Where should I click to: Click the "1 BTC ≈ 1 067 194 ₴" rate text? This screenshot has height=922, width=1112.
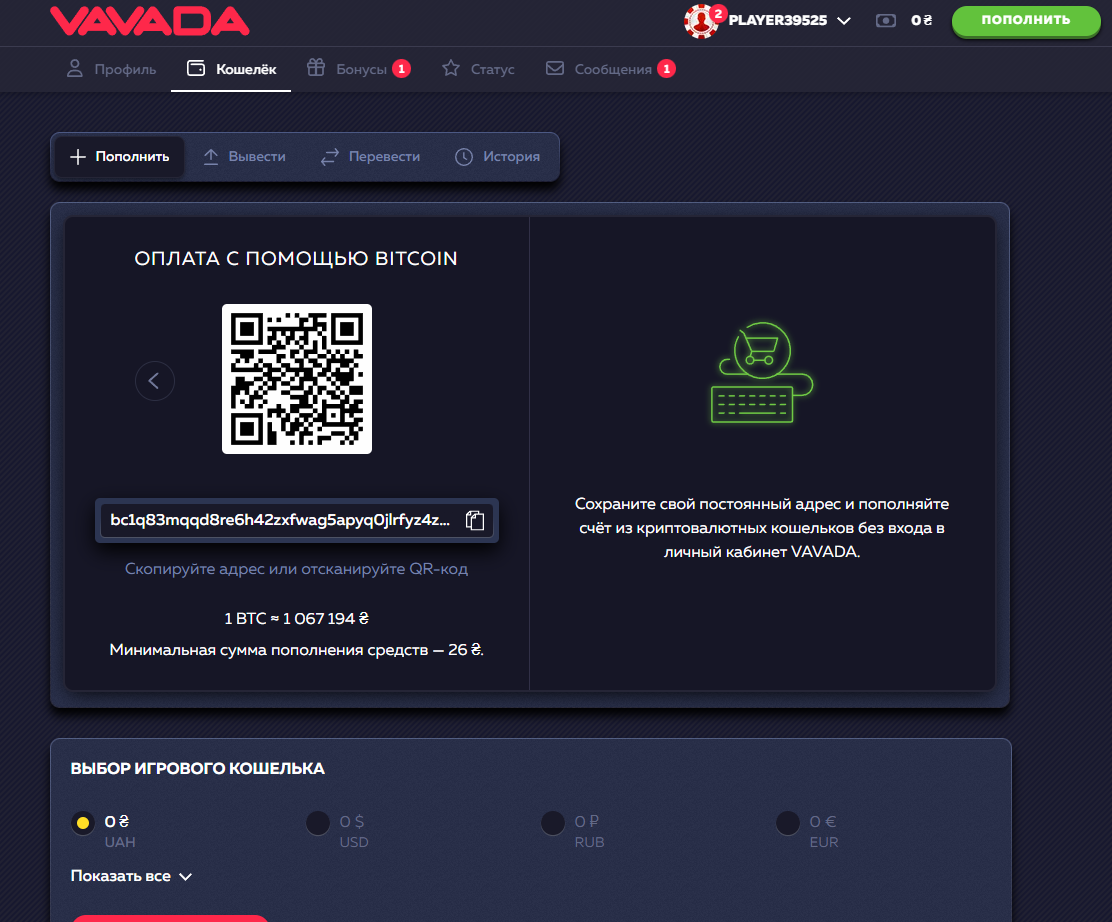coord(296,618)
